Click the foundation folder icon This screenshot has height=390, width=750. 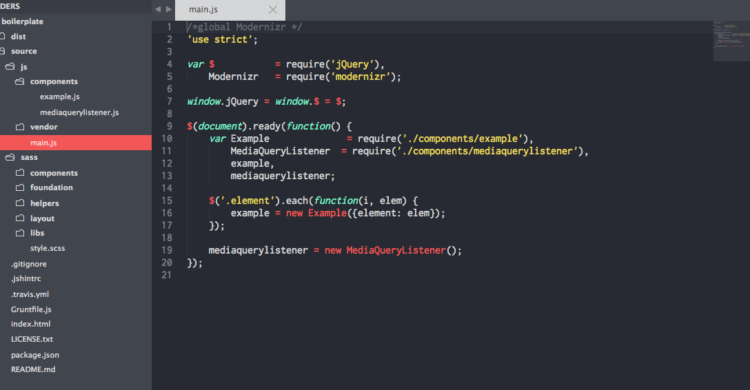pos(20,187)
